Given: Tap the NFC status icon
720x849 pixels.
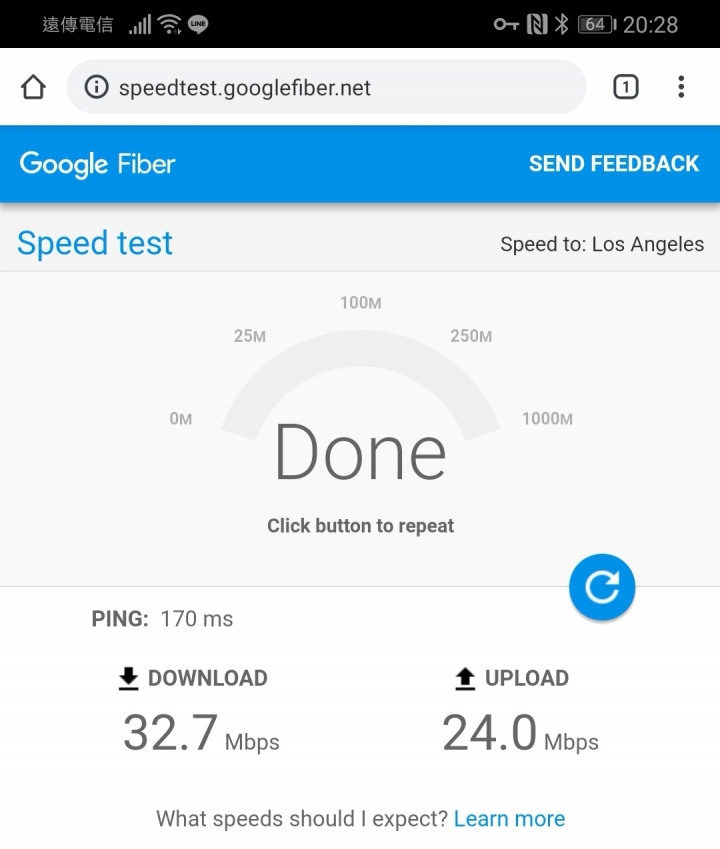Looking at the screenshot, I should [x=537, y=24].
